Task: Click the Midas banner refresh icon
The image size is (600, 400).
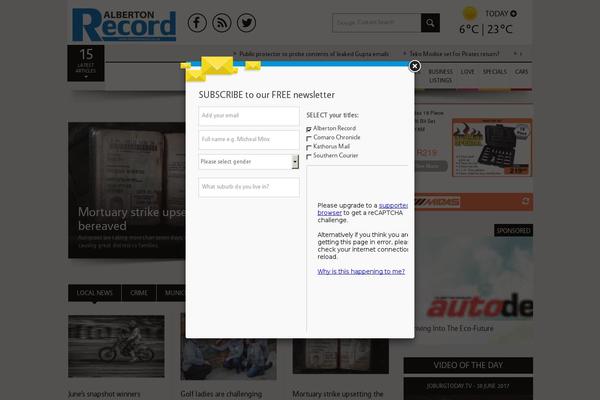Action: coord(525,201)
